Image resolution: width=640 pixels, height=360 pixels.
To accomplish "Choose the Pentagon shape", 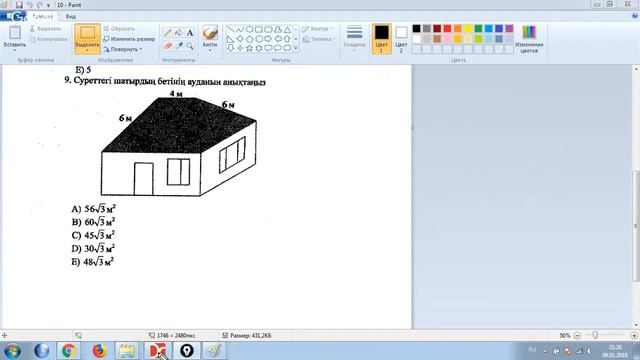I will 249,39.
